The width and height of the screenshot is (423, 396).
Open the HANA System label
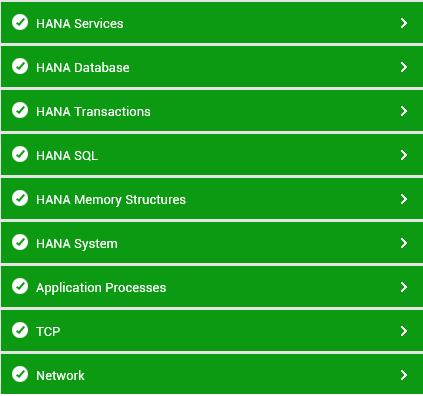tap(77, 244)
